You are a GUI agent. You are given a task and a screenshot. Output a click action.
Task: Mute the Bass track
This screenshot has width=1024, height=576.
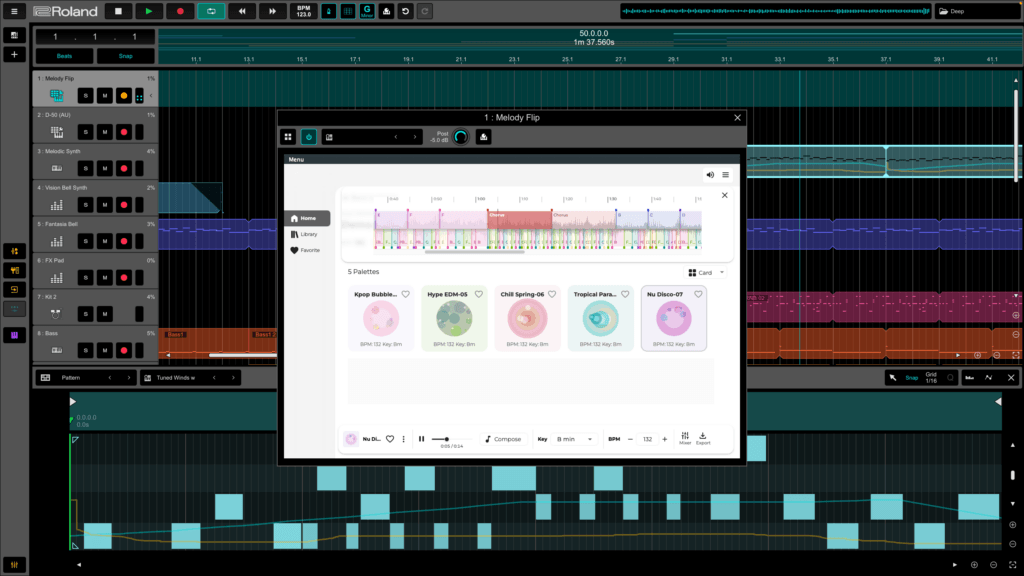click(x=104, y=350)
